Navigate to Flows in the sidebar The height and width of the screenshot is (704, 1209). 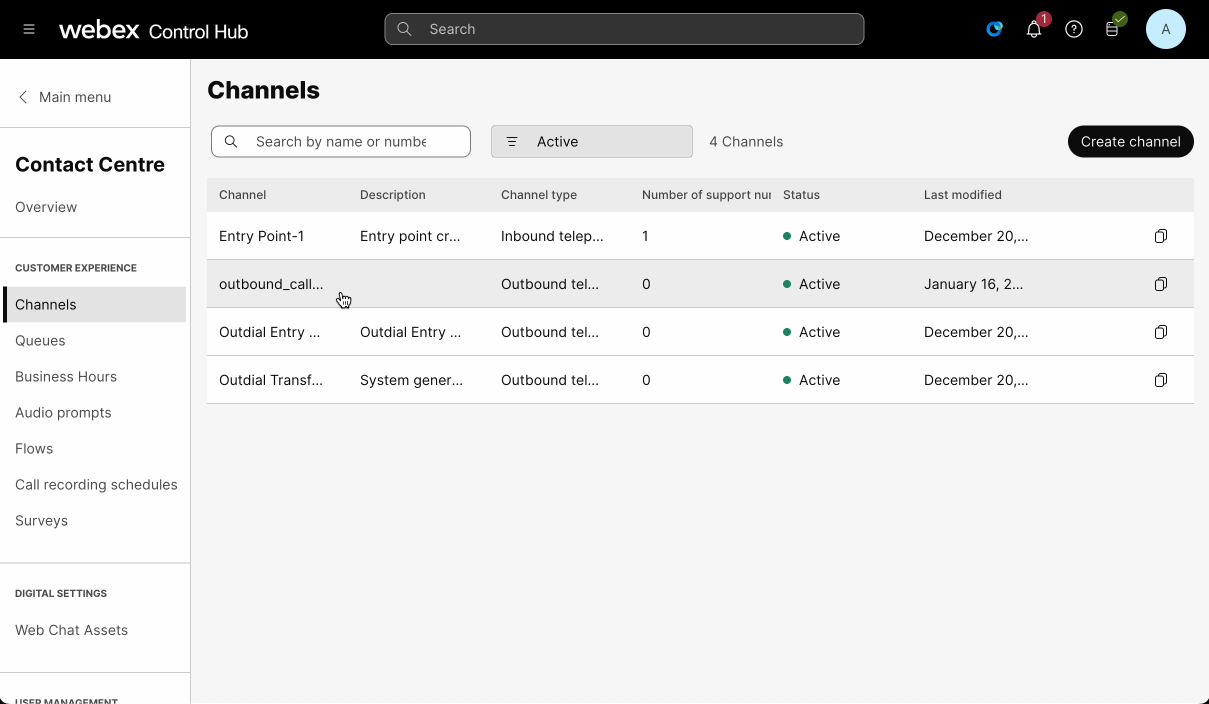click(34, 448)
